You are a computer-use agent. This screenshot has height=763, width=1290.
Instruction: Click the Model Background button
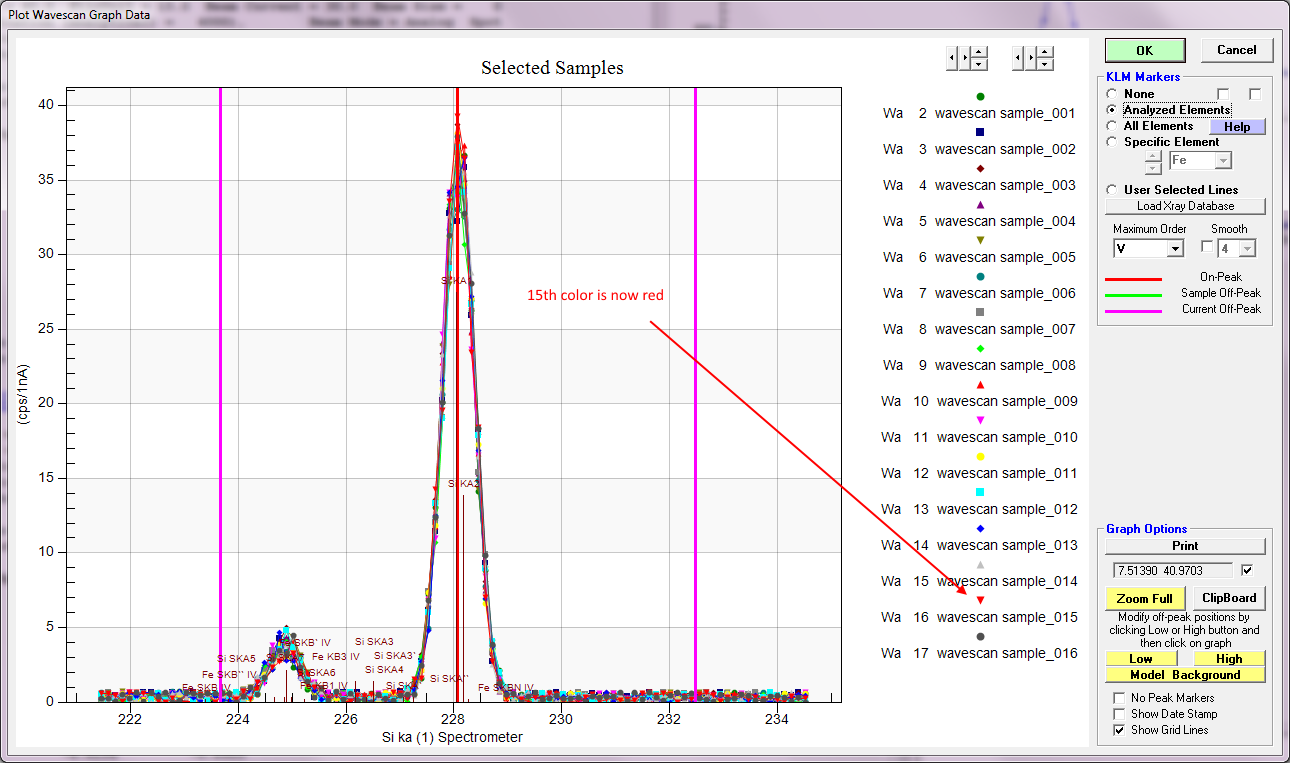coord(1185,675)
